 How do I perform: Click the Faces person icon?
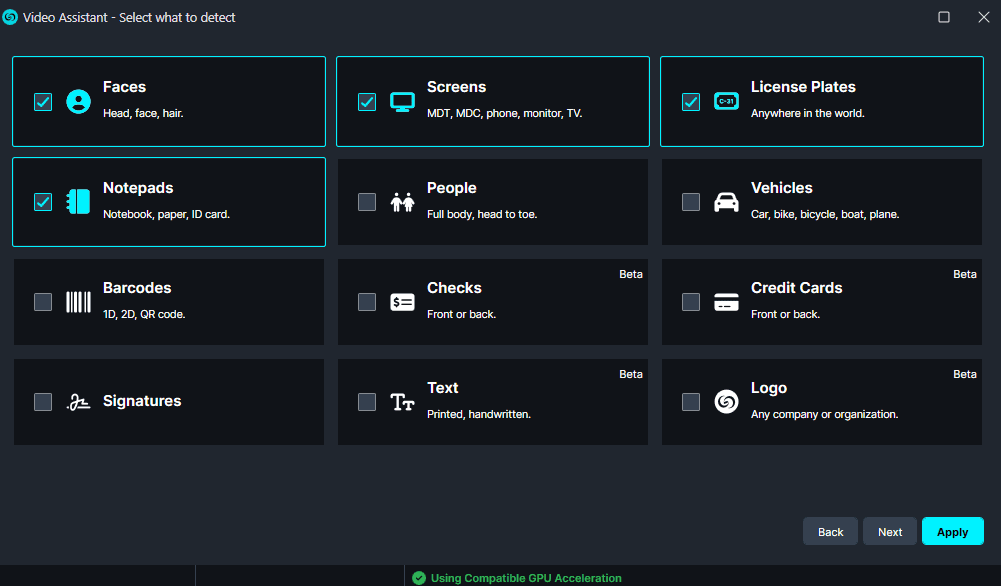pyautogui.click(x=78, y=102)
